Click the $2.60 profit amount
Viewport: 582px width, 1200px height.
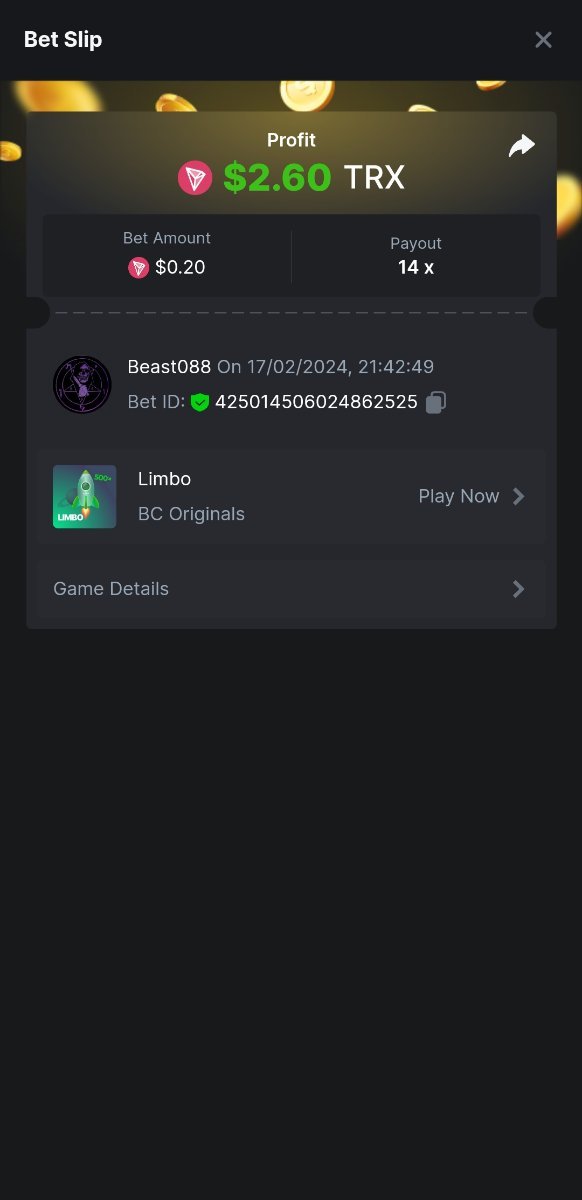277,178
